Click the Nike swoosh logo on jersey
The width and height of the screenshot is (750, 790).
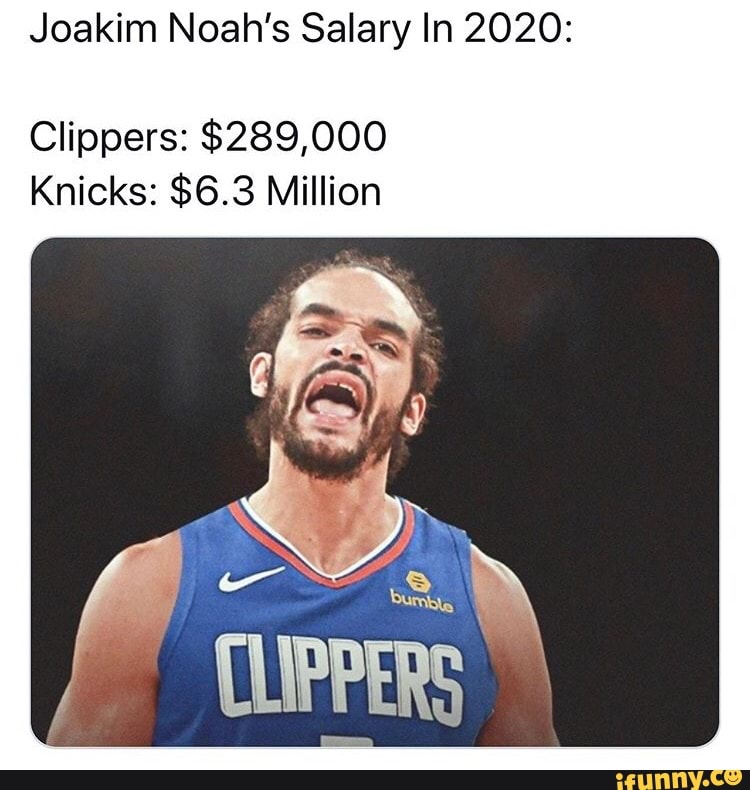[x=251, y=578]
